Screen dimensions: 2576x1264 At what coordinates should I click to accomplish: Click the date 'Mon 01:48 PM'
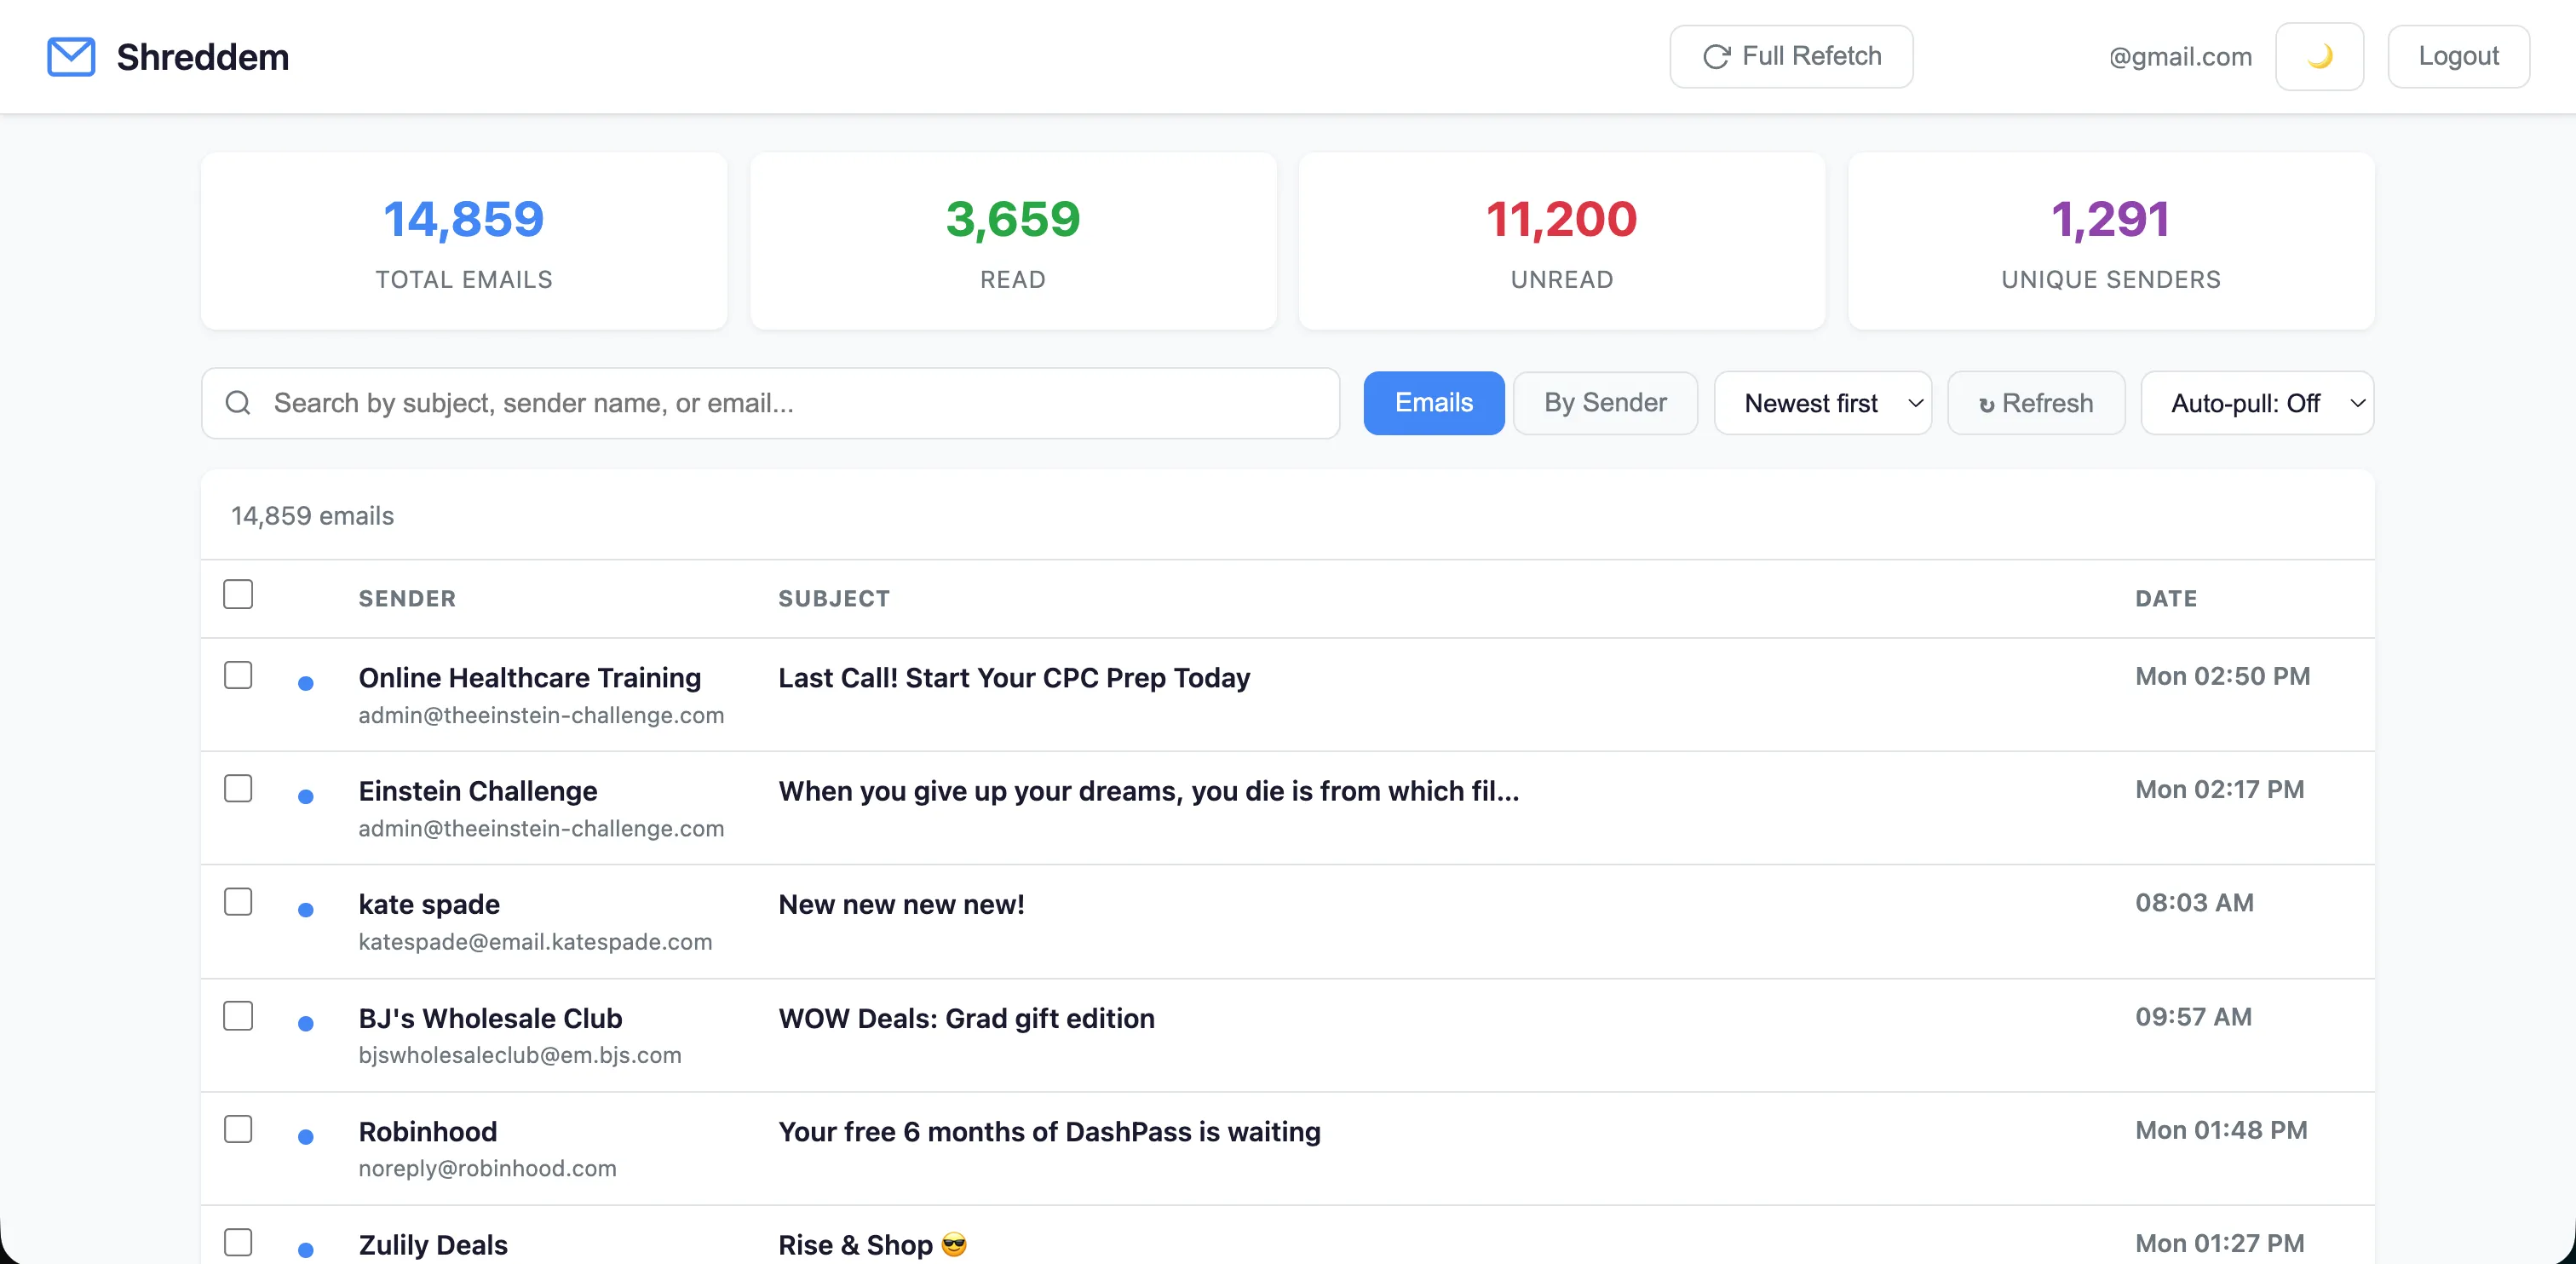click(2221, 1130)
